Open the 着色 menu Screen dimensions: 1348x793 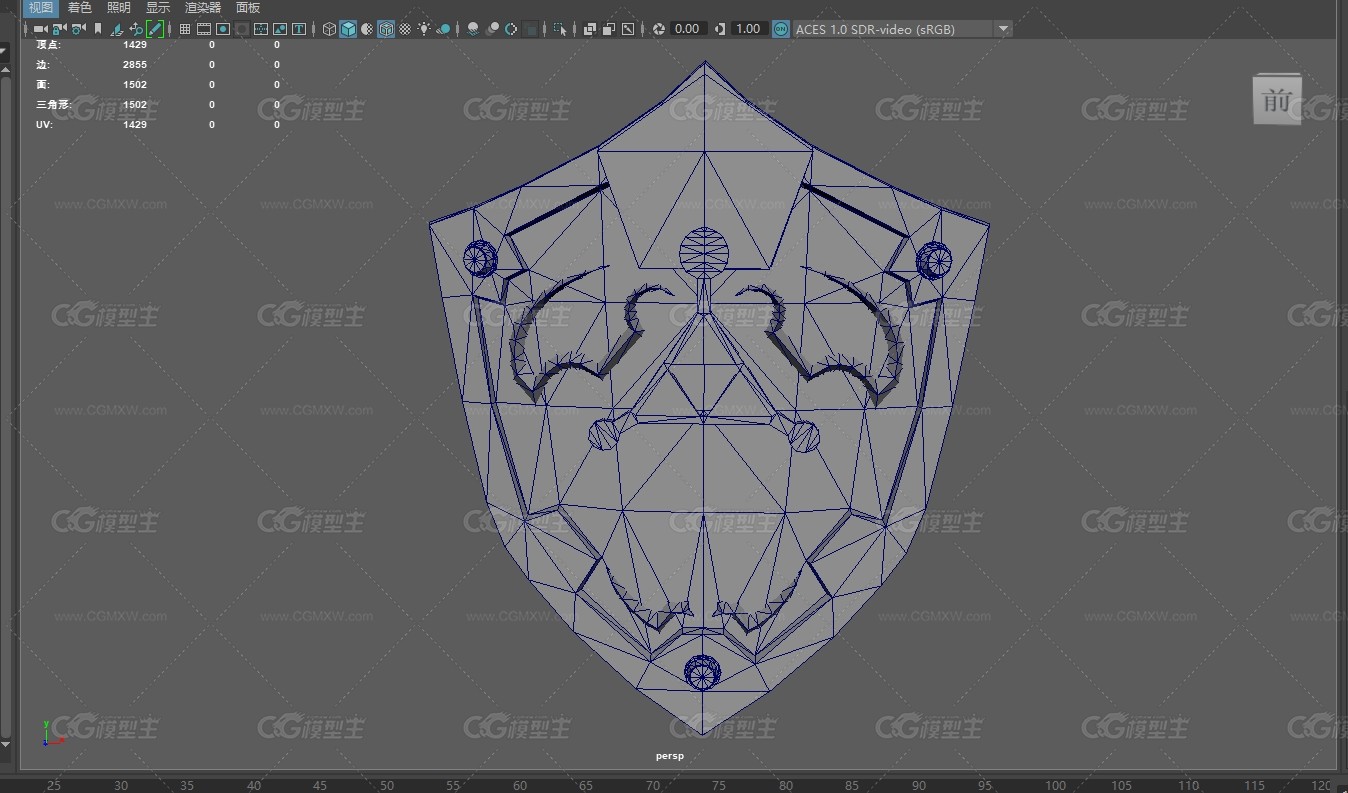pos(80,8)
